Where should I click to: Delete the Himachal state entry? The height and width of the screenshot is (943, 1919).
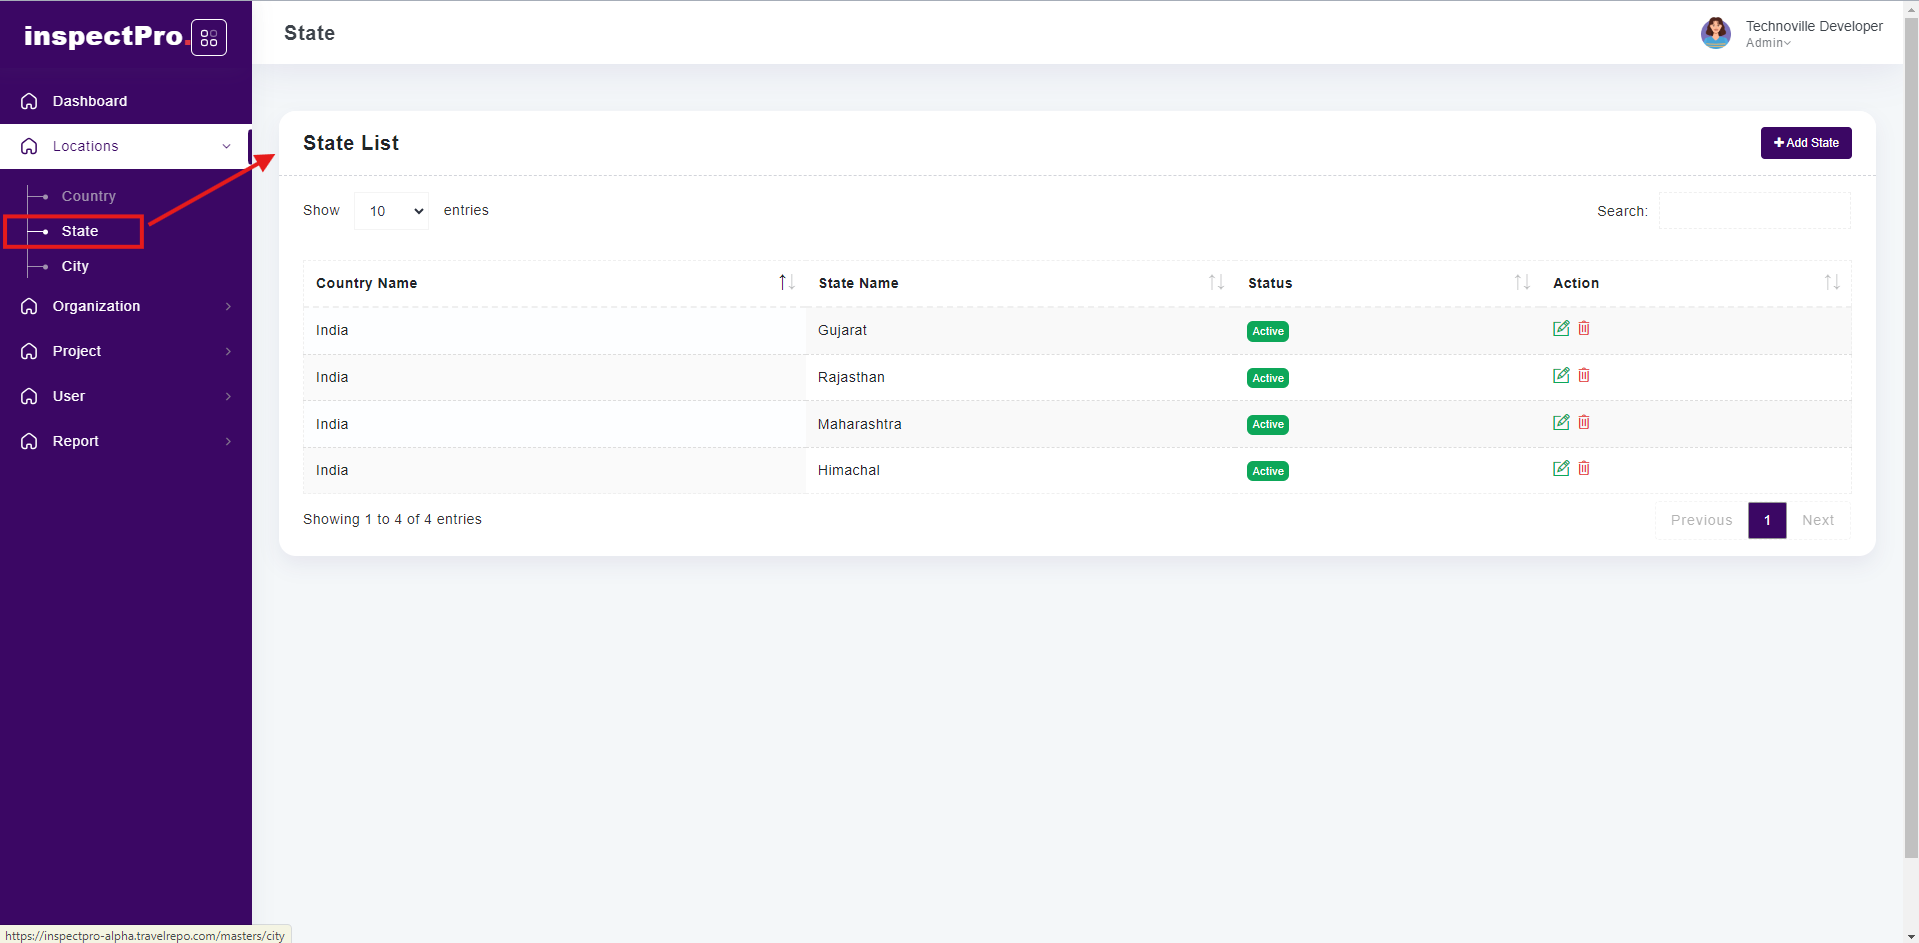(x=1584, y=468)
